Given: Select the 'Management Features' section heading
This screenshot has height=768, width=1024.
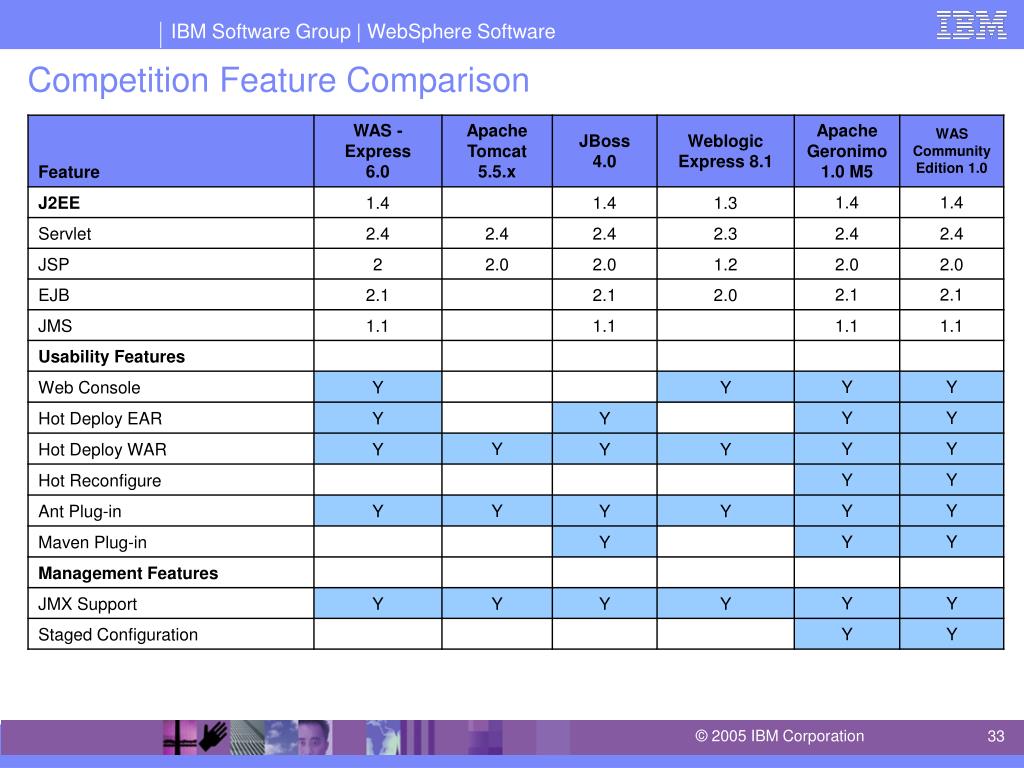Looking at the screenshot, I should [x=128, y=573].
